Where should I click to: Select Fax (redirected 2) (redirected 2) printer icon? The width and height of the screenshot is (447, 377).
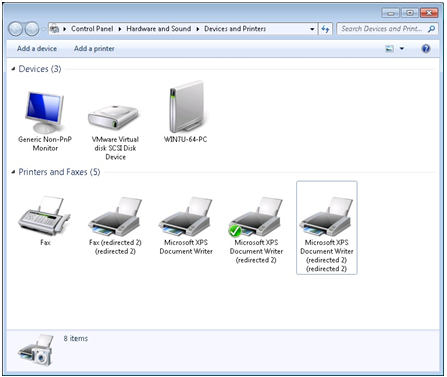click(x=115, y=216)
